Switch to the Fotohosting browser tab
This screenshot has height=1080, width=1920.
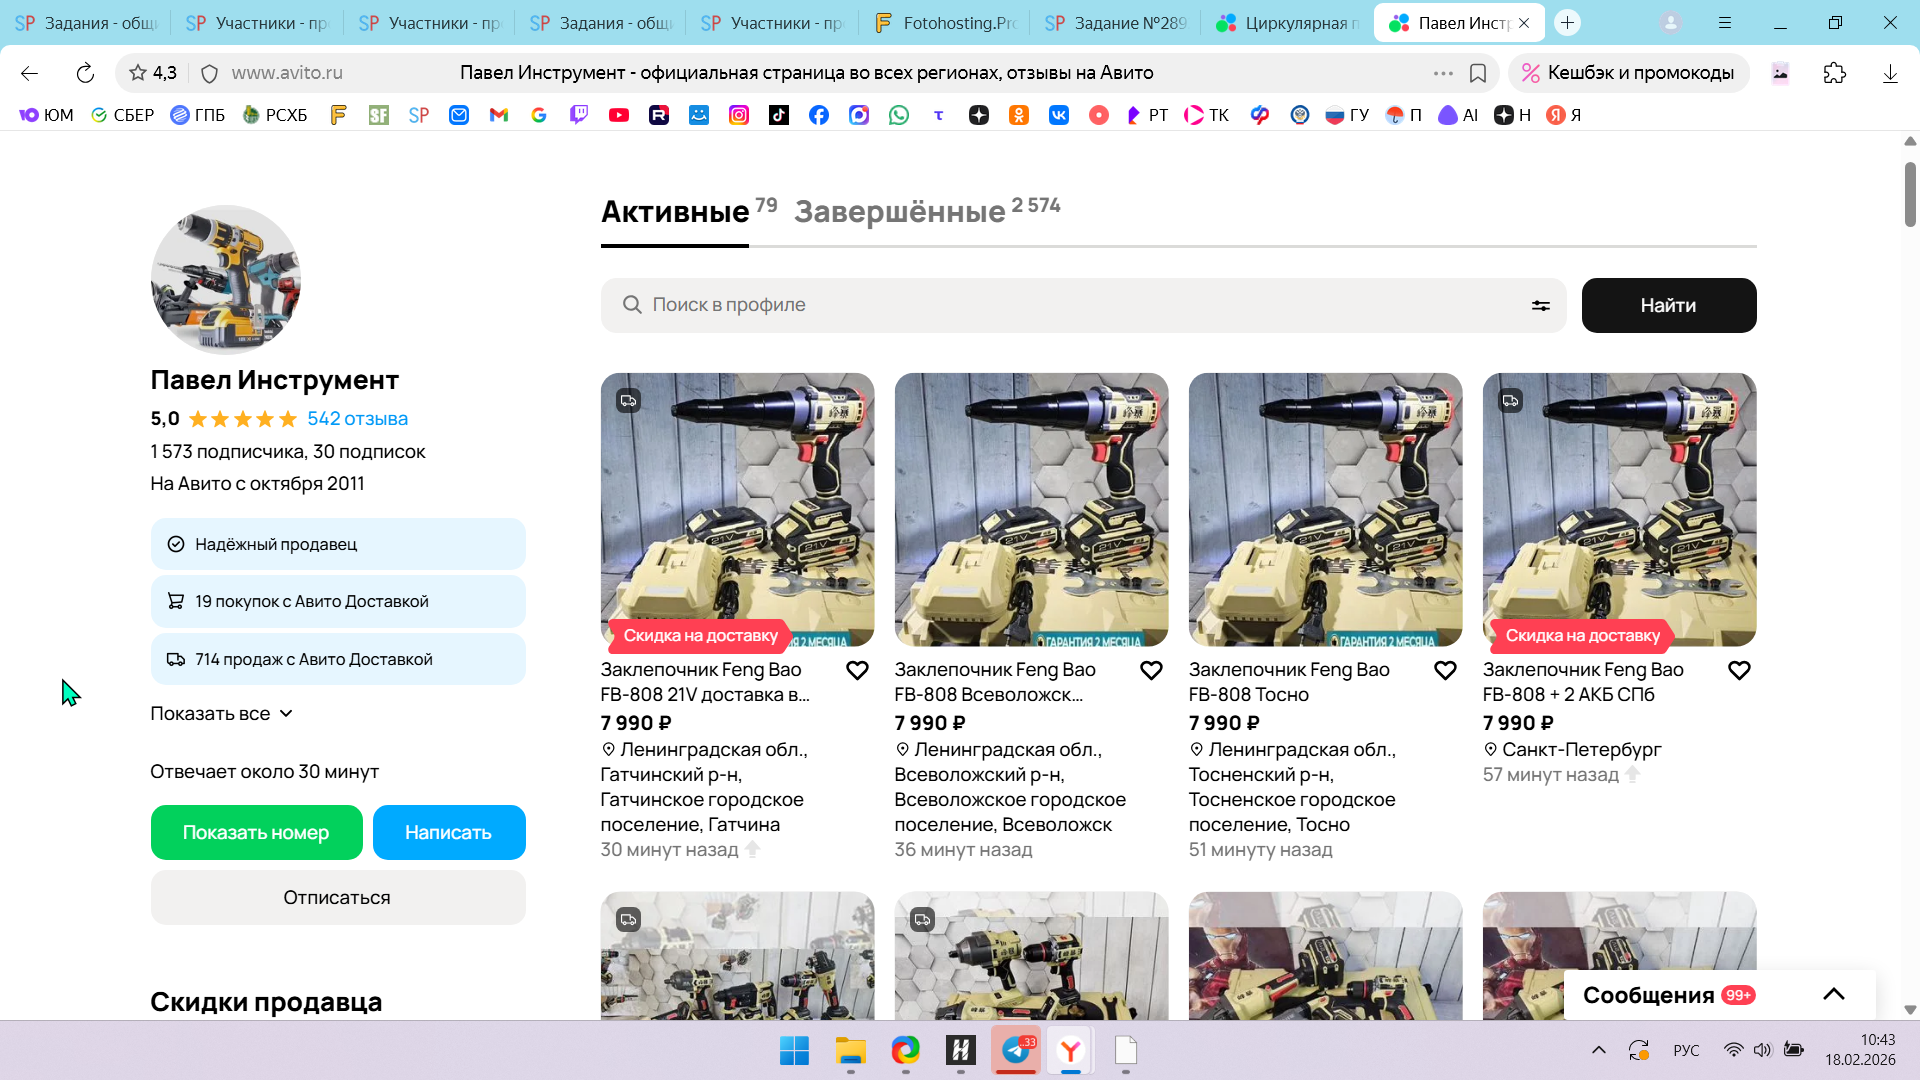(x=944, y=23)
